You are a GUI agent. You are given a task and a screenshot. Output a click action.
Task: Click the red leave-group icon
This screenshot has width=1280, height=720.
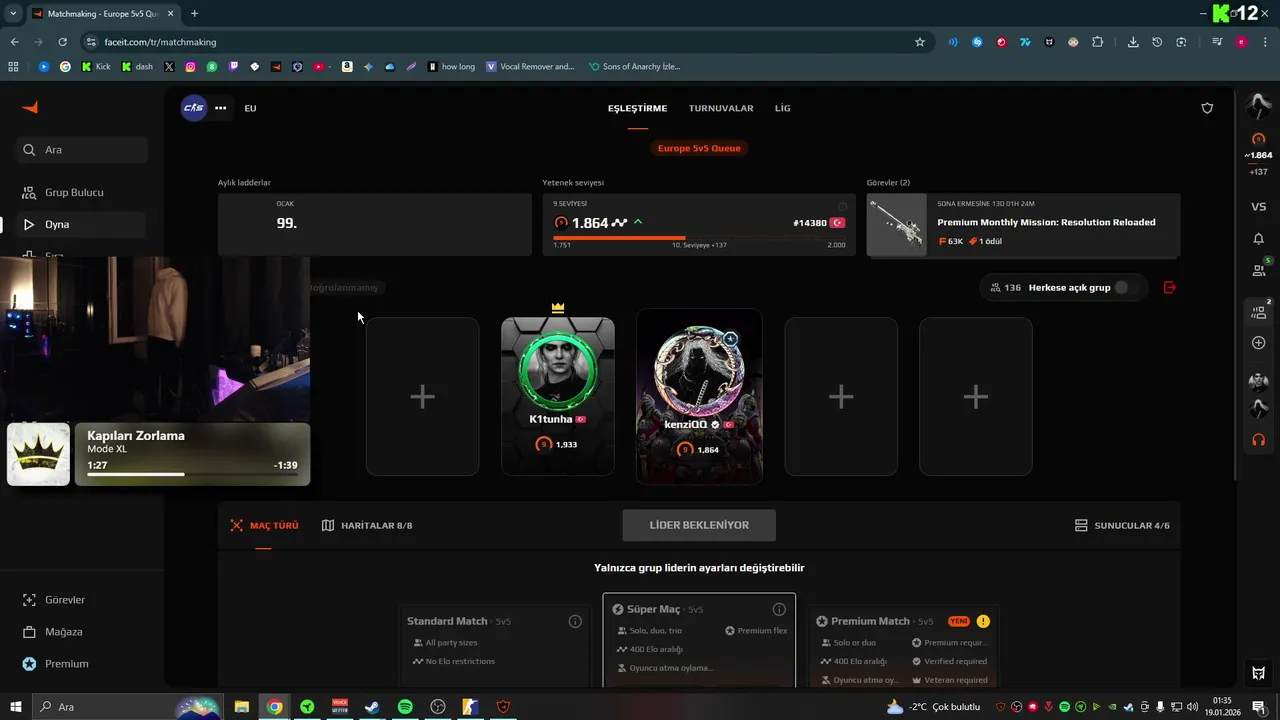[1170, 288]
